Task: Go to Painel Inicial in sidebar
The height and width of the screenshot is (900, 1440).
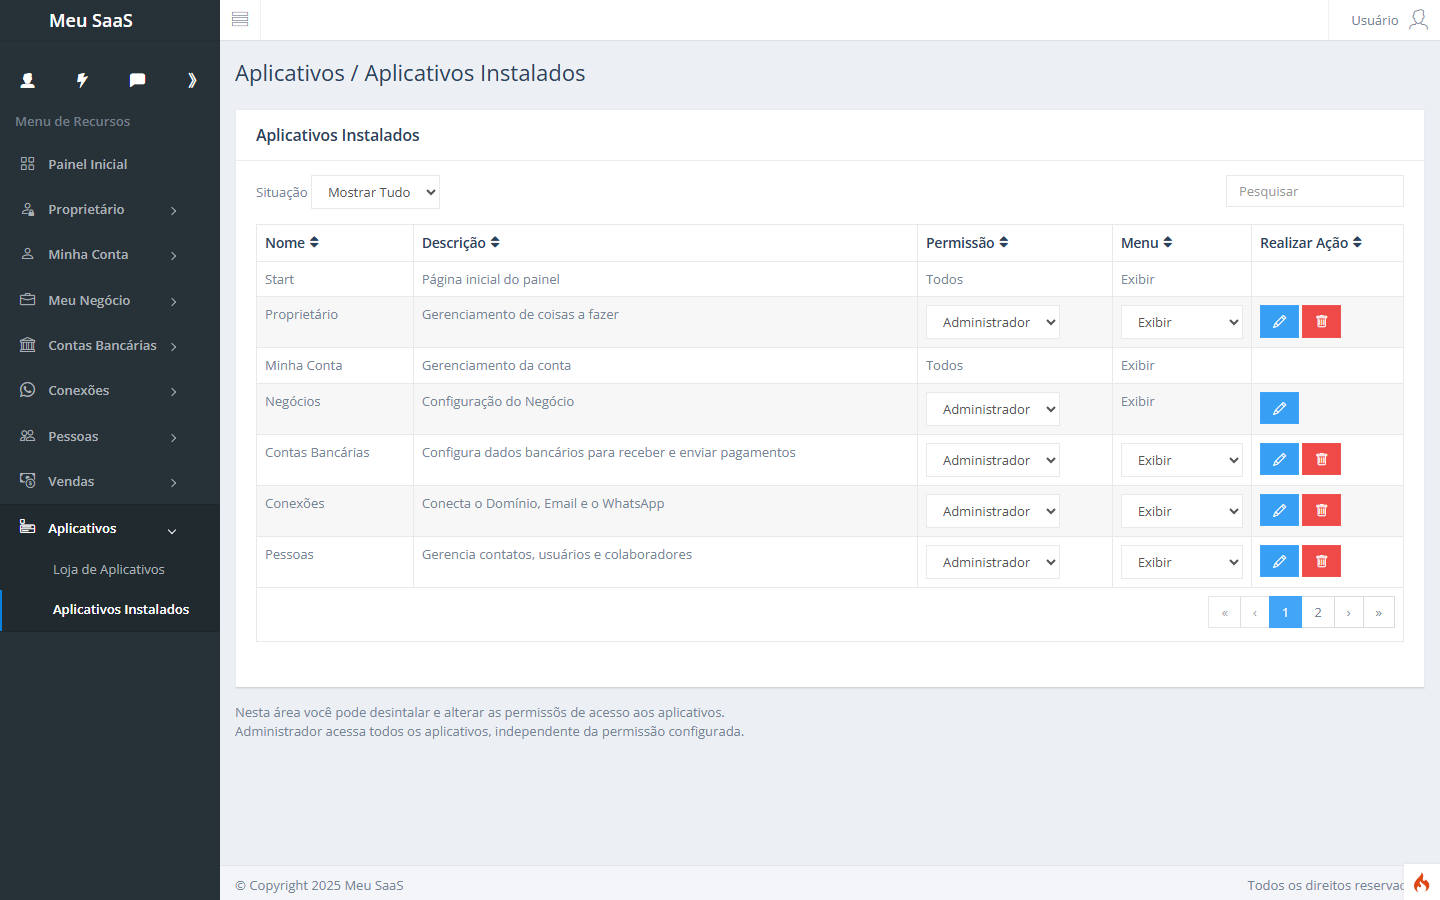Action: point(110,164)
